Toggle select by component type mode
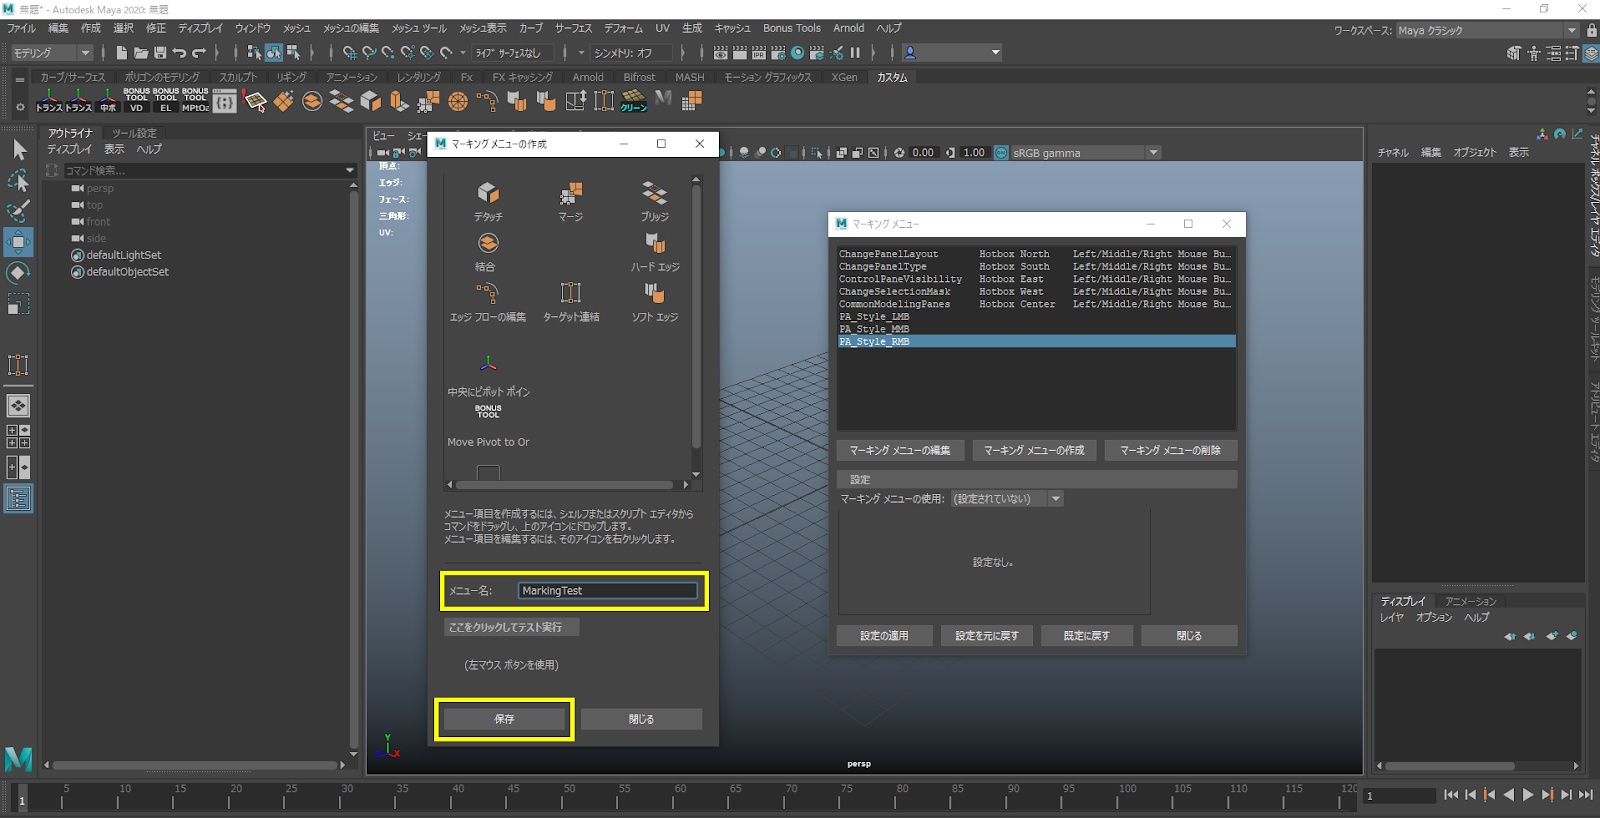Image resolution: width=1600 pixels, height=818 pixels. (x=293, y=53)
